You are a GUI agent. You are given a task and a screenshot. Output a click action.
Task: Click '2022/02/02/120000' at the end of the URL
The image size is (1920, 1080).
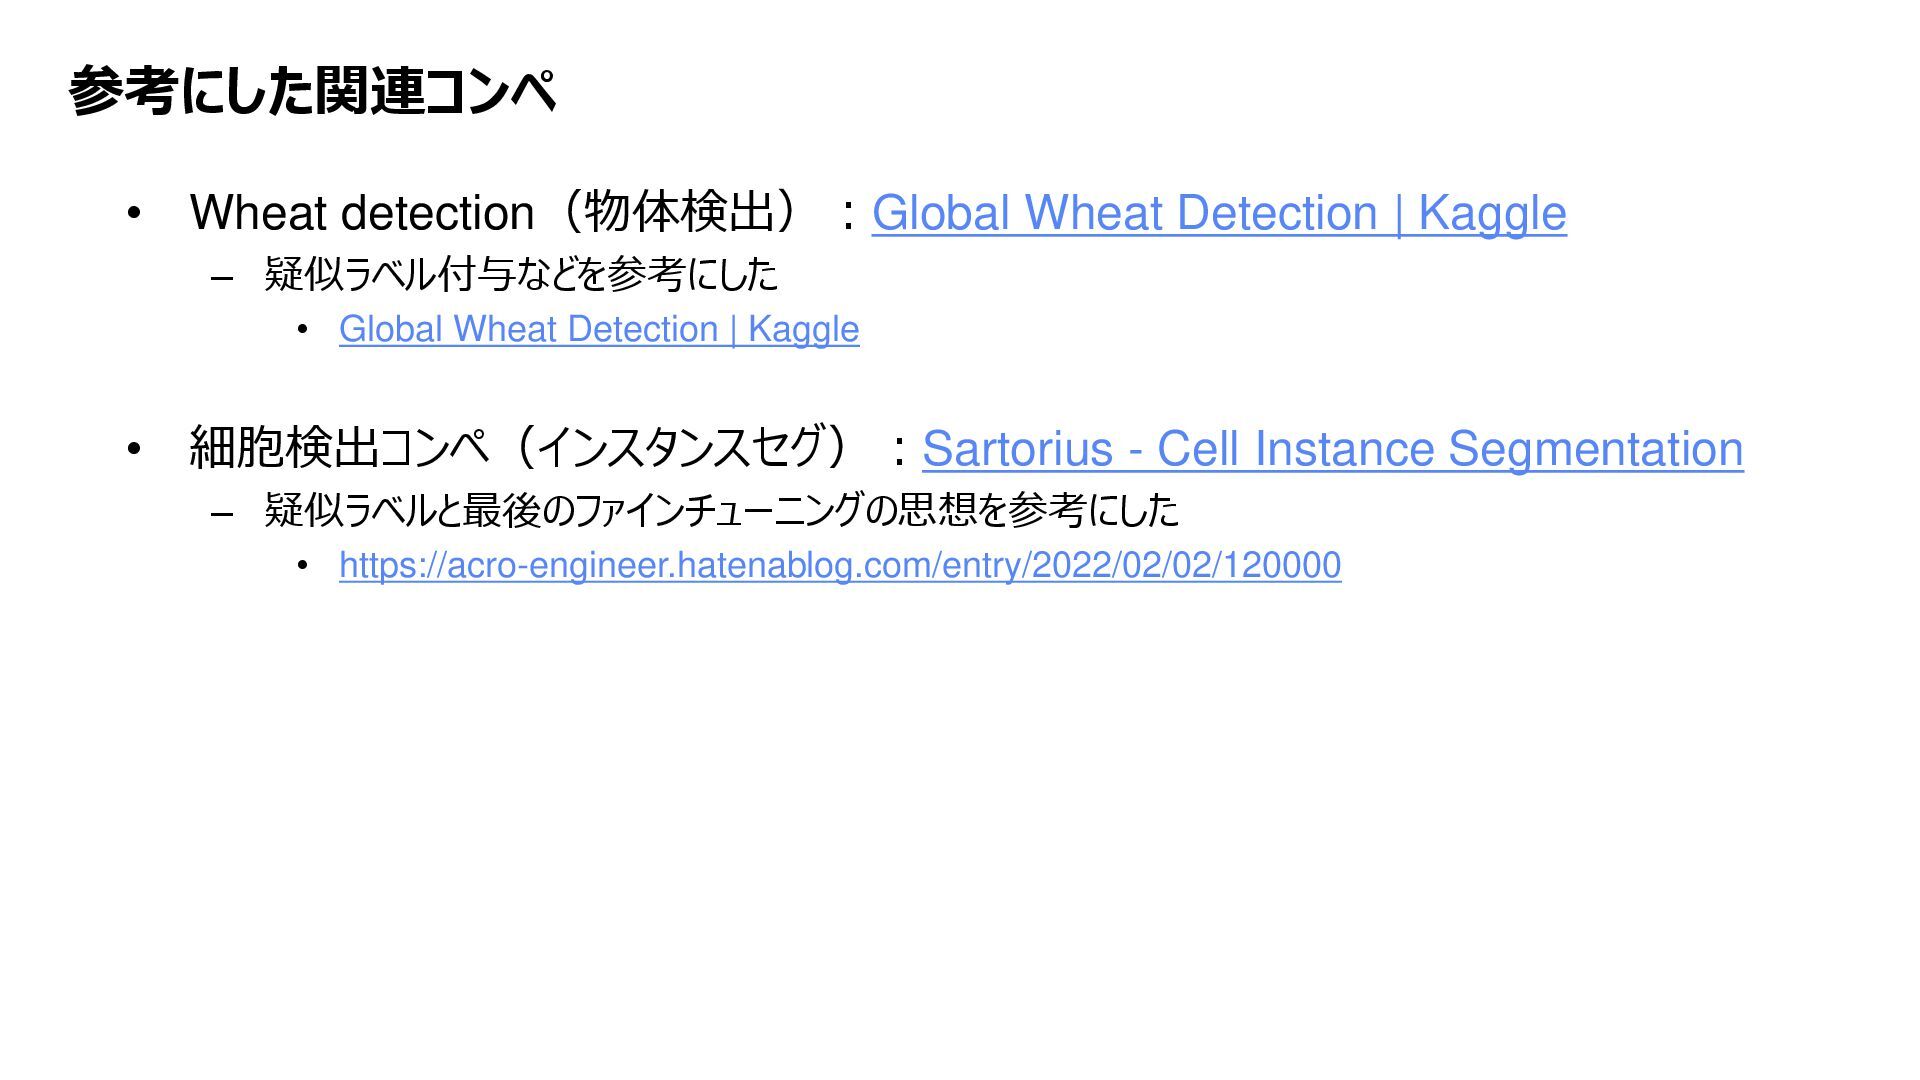(1186, 565)
